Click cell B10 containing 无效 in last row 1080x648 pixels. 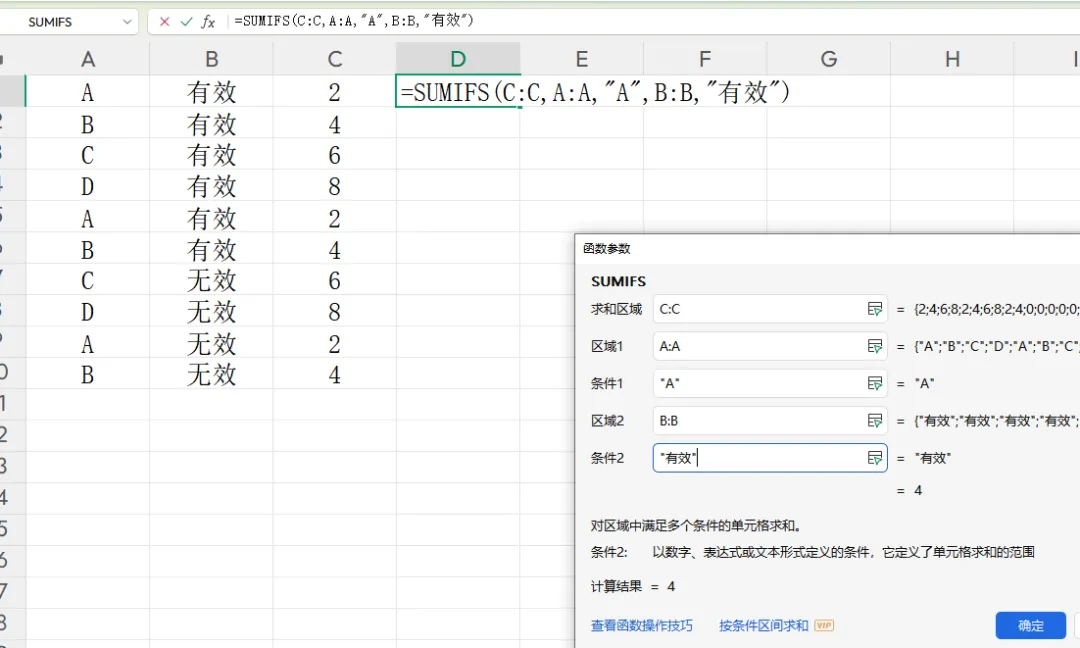point(211,374)
